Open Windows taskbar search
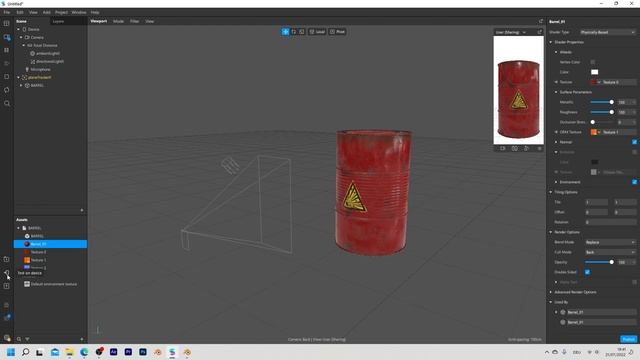The width and height of the screenshot is (640, 360). click(x=25, y=352)
